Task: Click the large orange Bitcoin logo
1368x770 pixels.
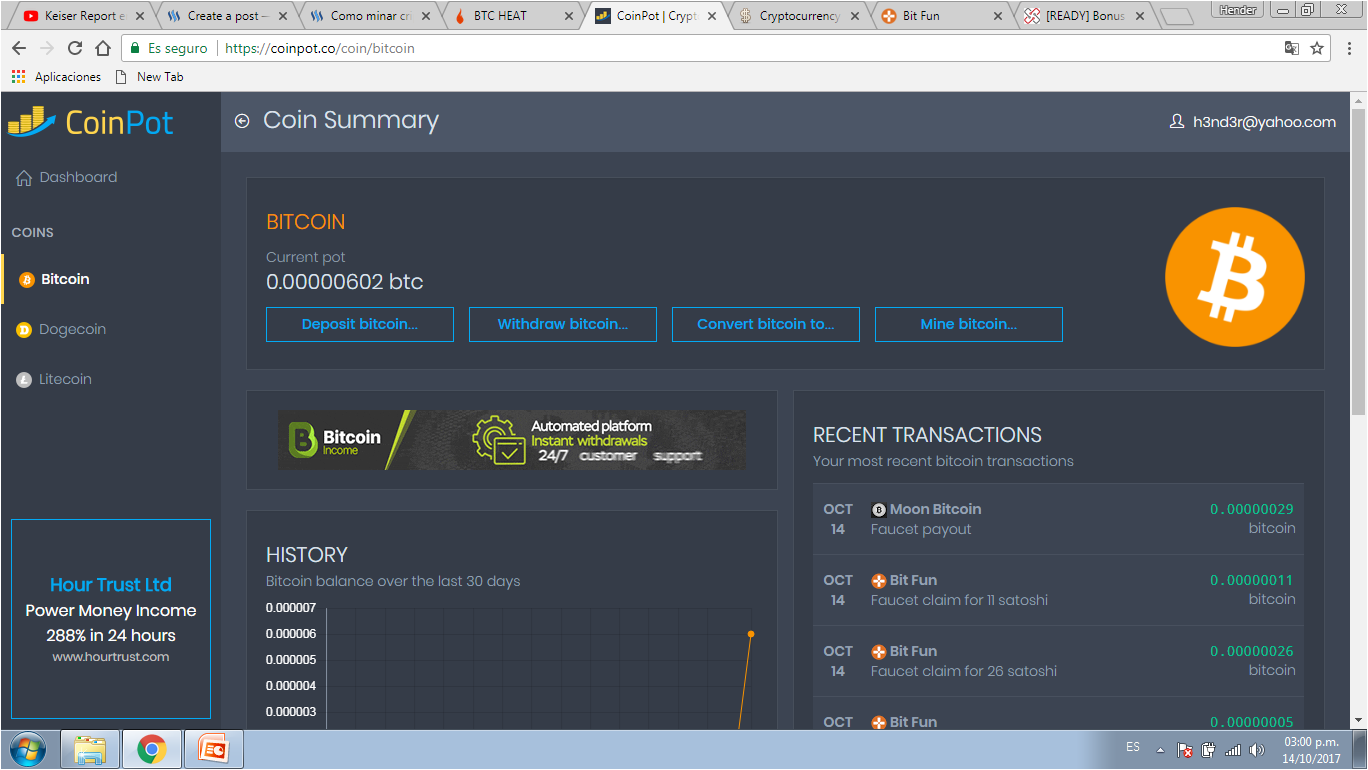Action: point(1235,277)
